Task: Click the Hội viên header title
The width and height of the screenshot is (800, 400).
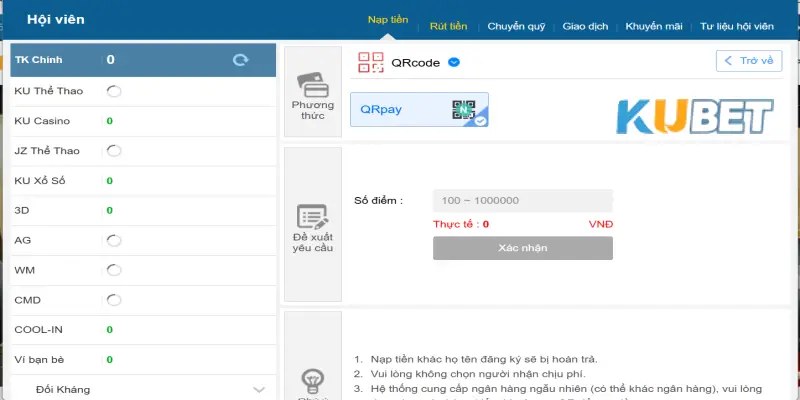Action: [56, 20]
